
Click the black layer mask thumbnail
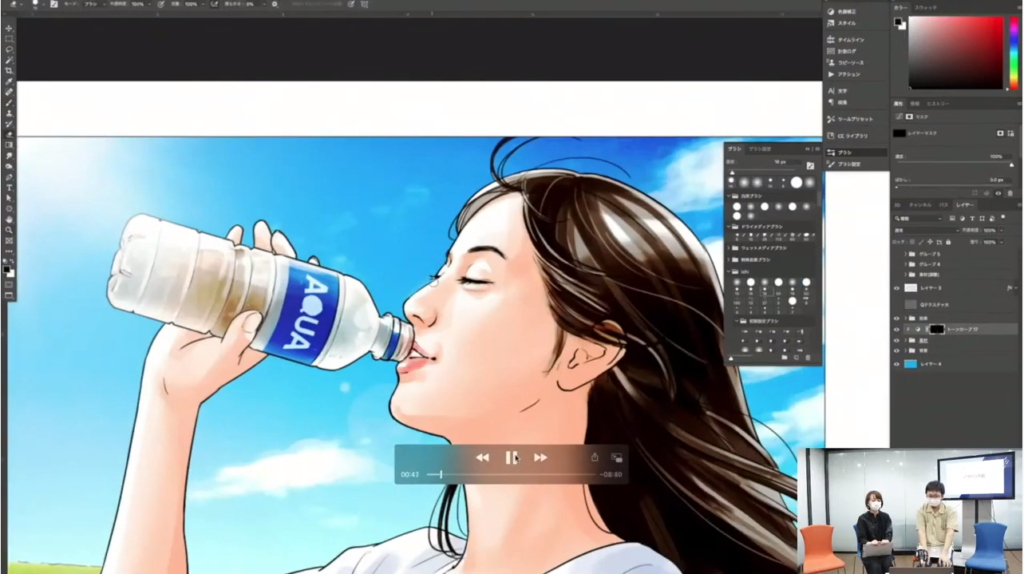pos(936,330)
